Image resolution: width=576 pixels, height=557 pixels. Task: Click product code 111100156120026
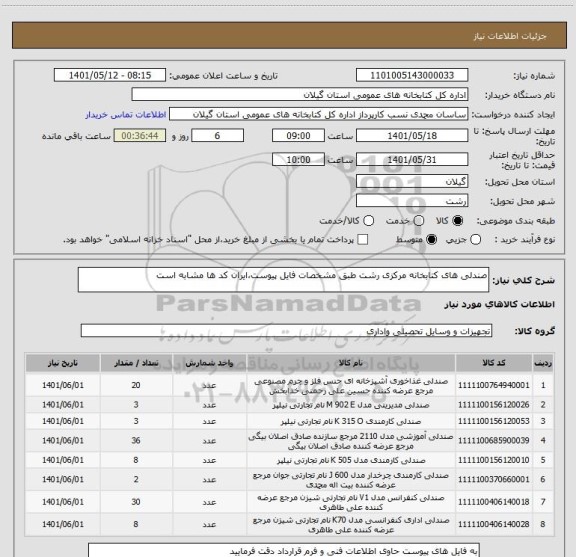pyautogui.click(x=494, y=405)
